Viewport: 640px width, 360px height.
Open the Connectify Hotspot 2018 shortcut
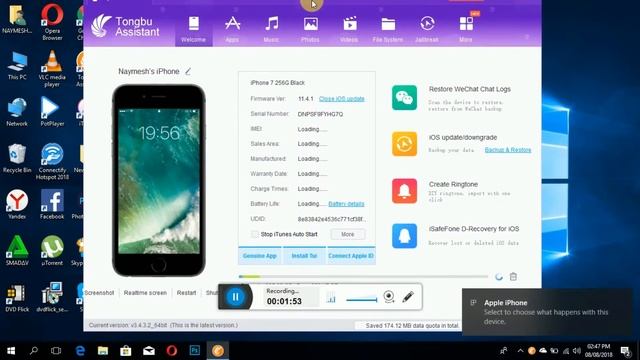pos(52,161)
